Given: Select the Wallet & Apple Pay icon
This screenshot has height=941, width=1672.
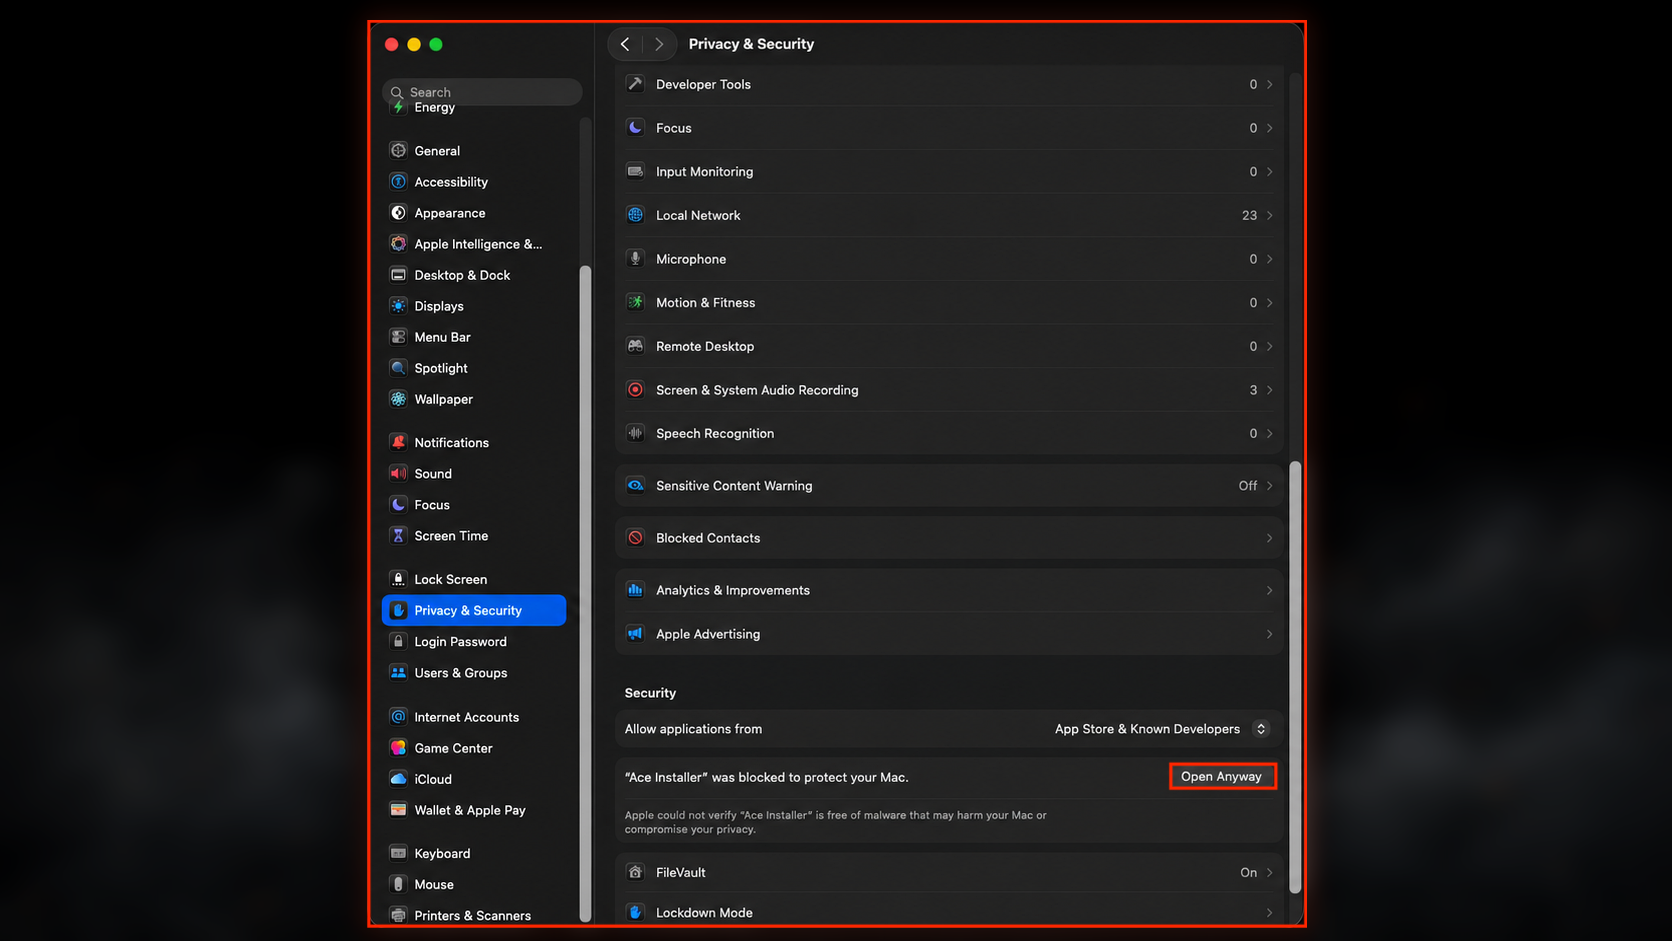Looking at the screenshot, I should tap(398, 810).
